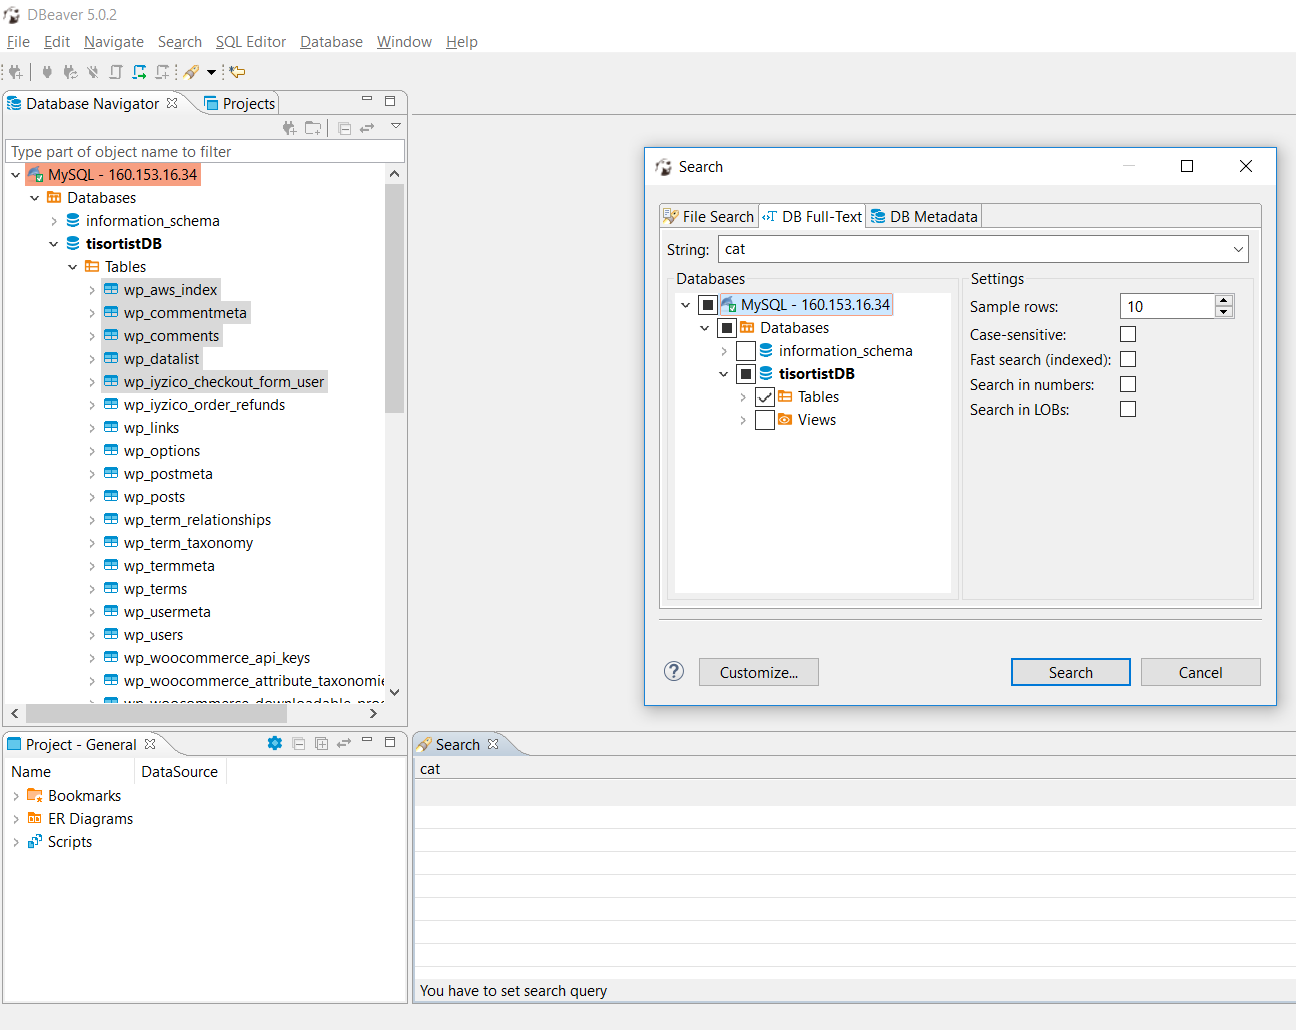Enable Search in LOBs
1296x1030 pixels.
point(1128,409)
